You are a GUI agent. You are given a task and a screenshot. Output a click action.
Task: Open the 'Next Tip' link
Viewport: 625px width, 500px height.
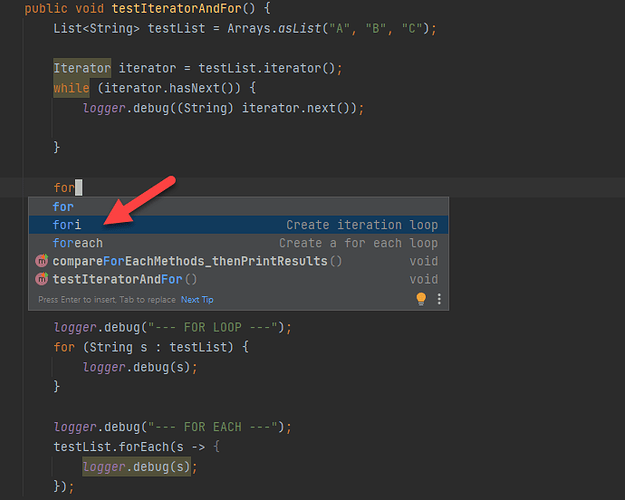pyautogui.click(x=197, y=299)
